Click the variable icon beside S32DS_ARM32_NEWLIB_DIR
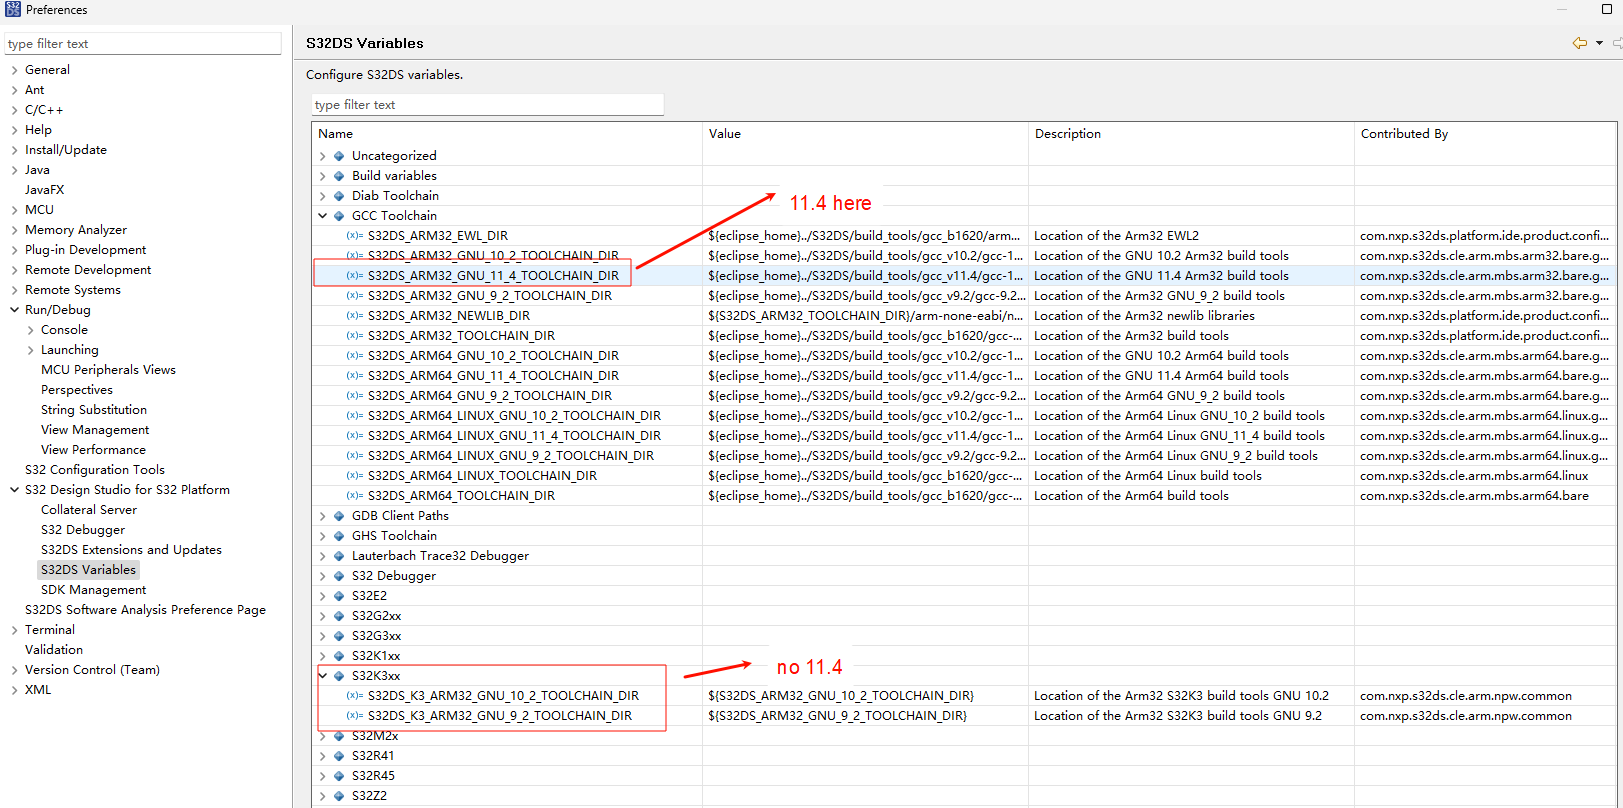Screen dimensions: 1623x808 click(x=355, y=316)
